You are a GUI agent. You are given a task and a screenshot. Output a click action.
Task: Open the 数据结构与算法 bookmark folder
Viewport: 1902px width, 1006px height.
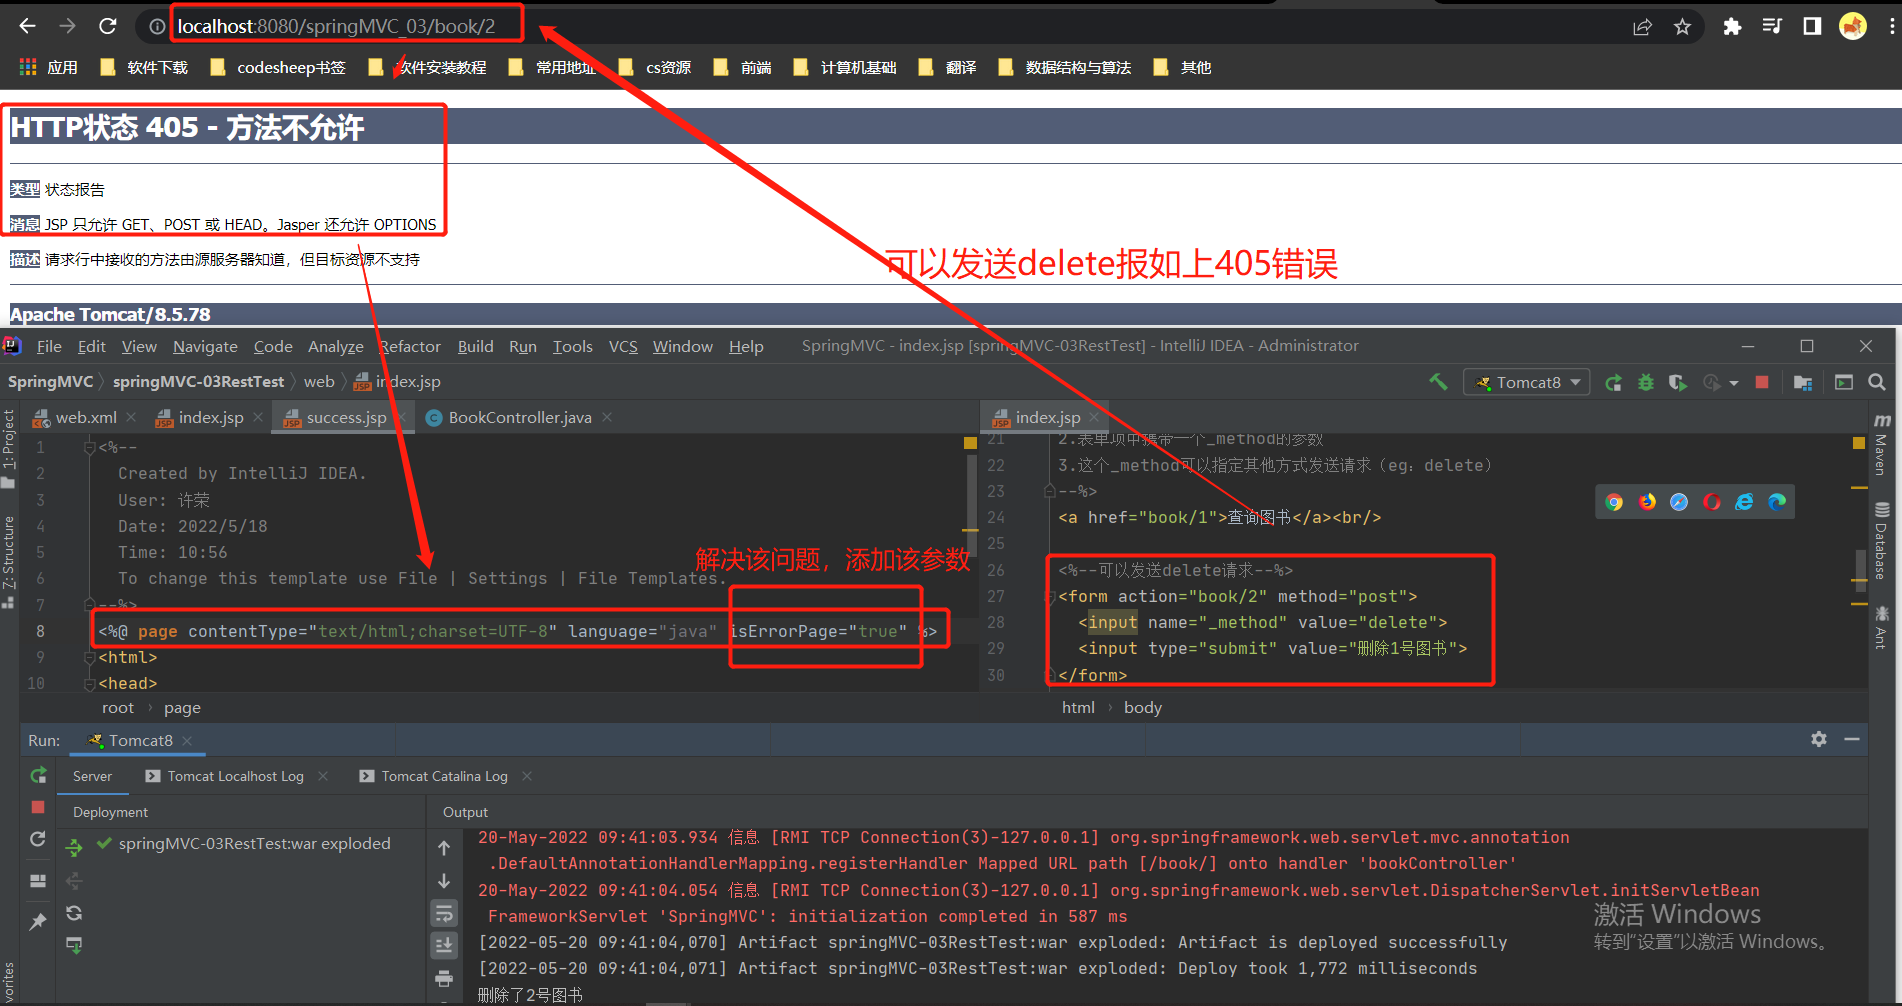tap(1065, 67)
